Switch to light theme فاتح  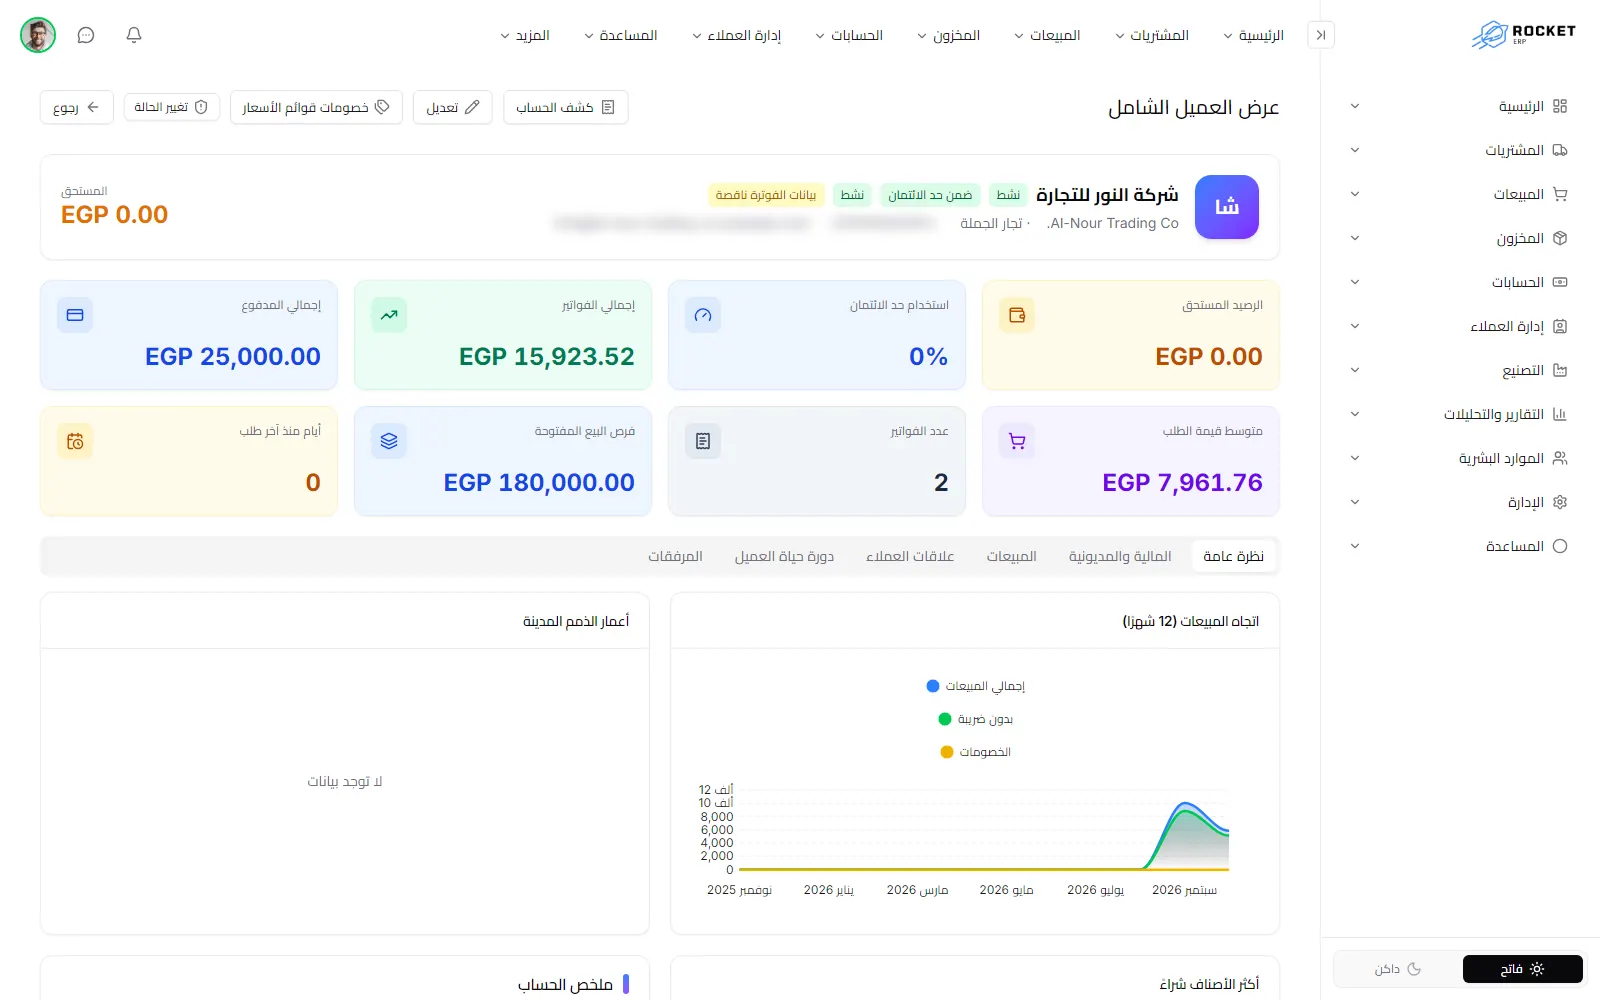(1522, 969)
